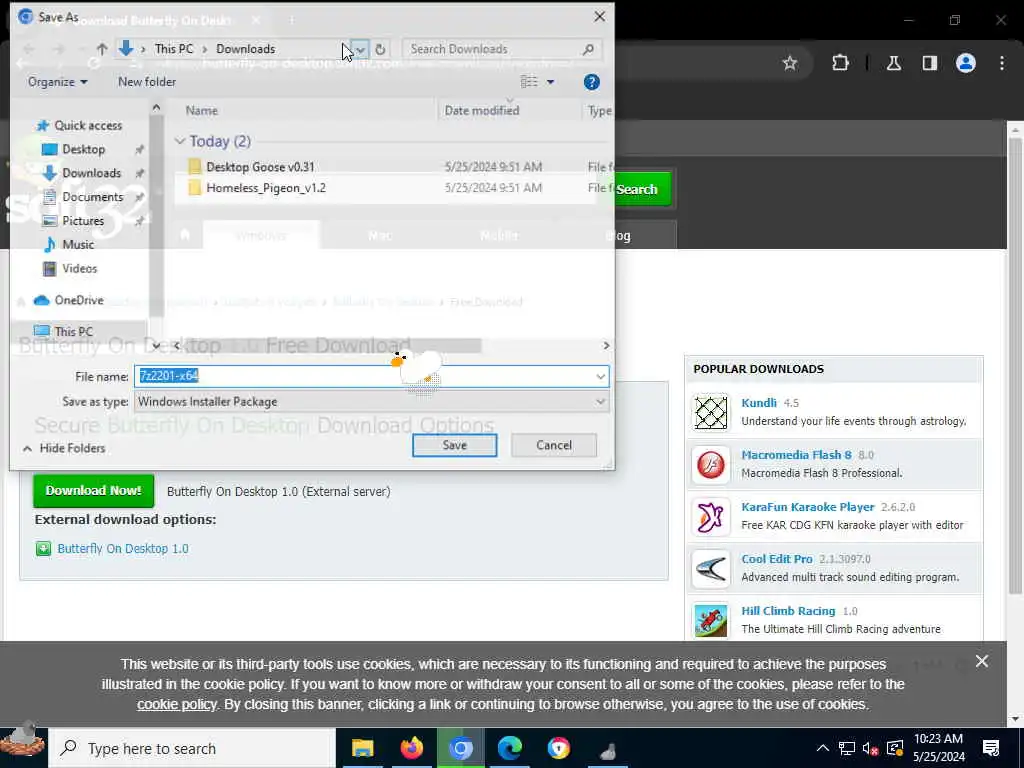
Task: Click the KaraFun Karaoke Player icon
Action: (x=711, y=517)
